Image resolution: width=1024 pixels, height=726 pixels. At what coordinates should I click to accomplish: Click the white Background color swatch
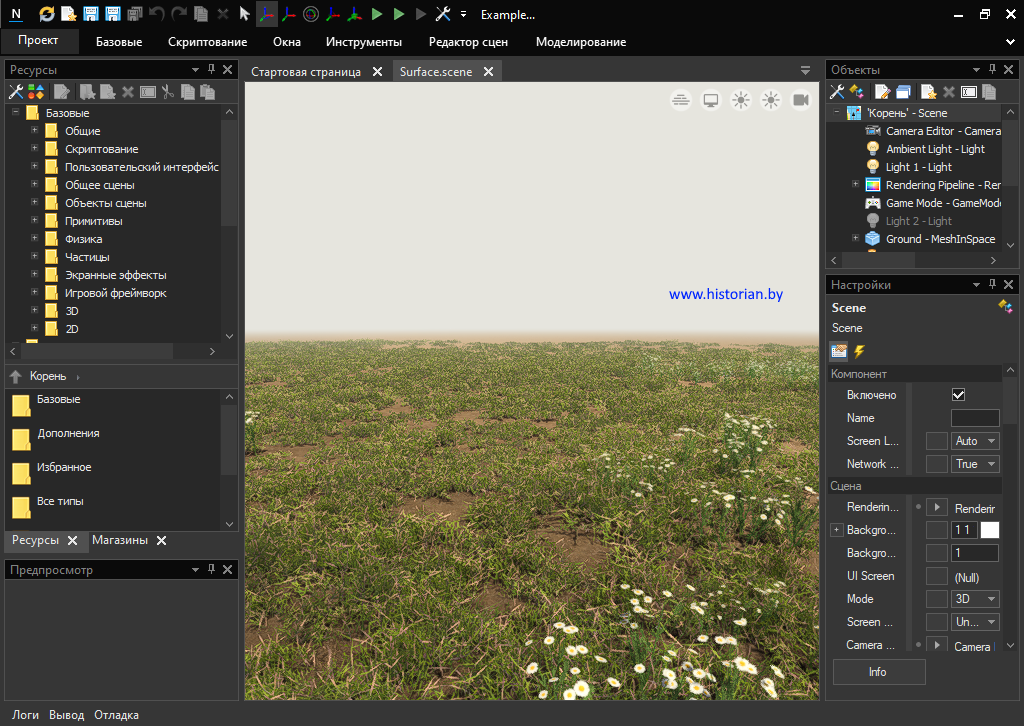coord(989,530)
